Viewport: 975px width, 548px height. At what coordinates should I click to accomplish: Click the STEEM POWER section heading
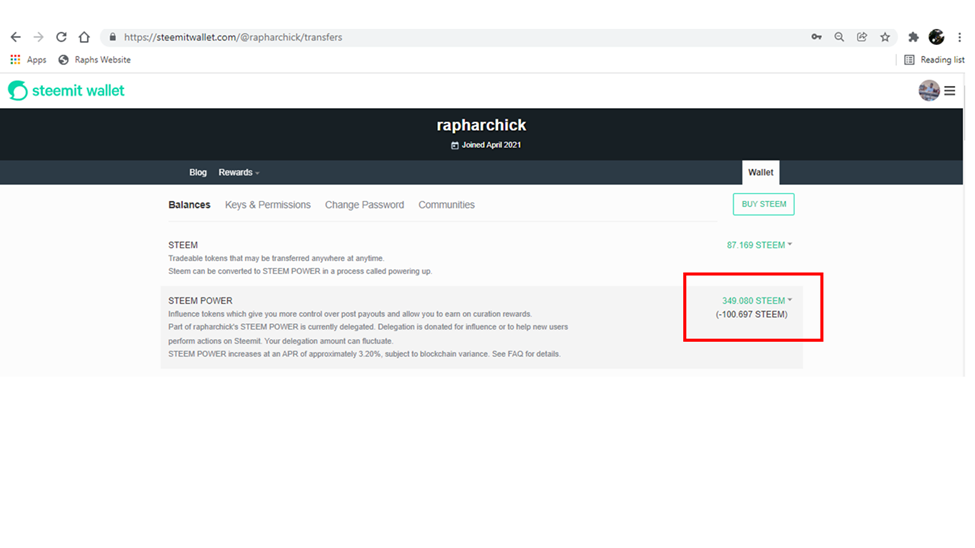(200, 300)
